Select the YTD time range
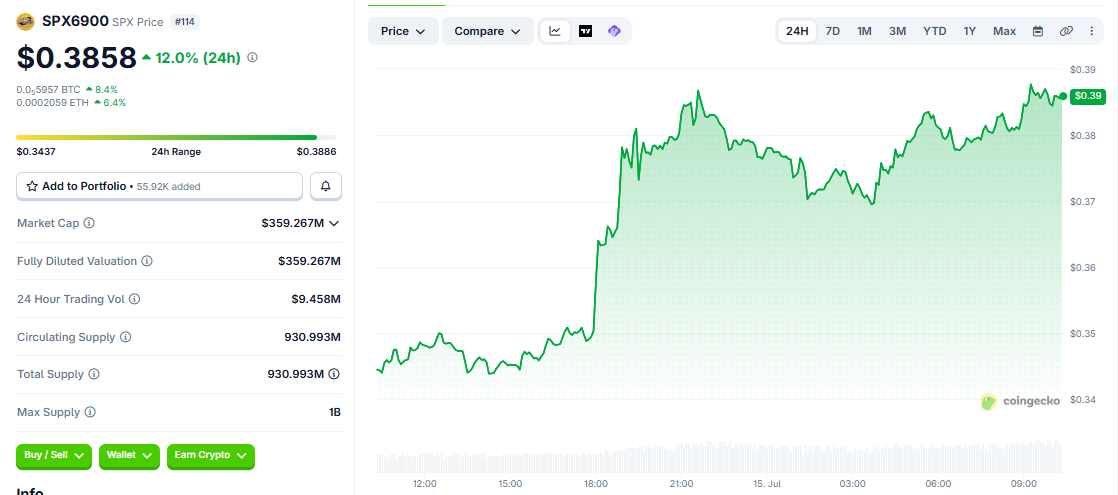The height and width of the screenshot is (495, 1118). (935, 31)
